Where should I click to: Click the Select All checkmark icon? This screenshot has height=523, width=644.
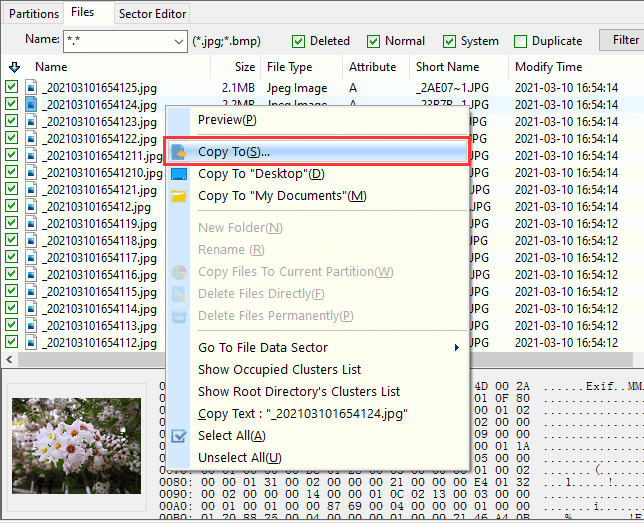[x=179, y=436]
